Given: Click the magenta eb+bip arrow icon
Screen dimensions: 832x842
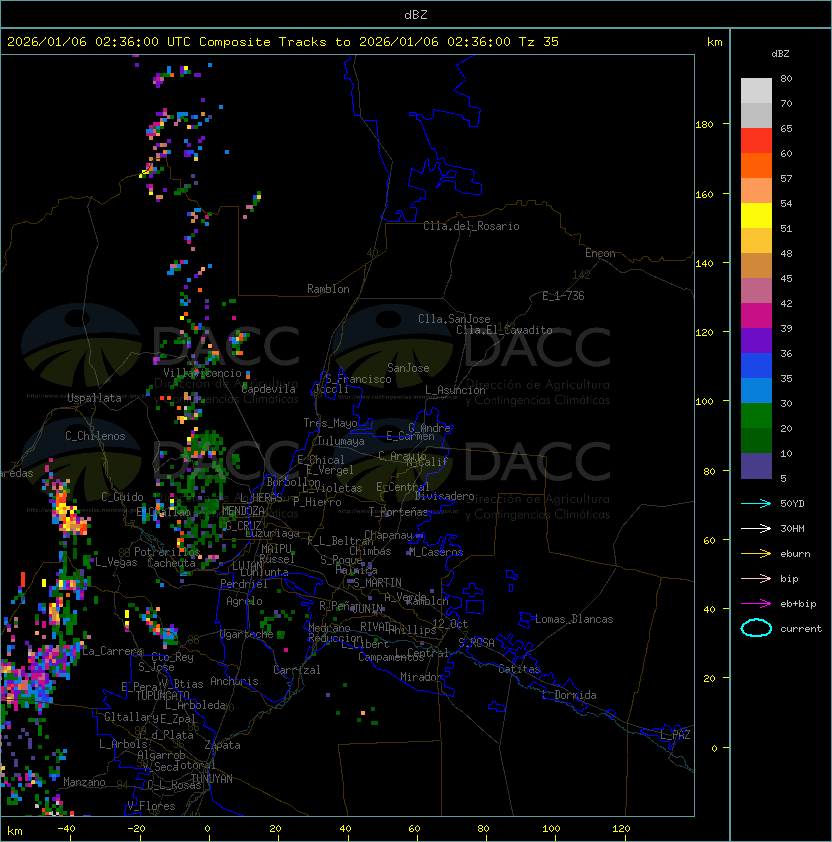Looking at the screenshot, I should click(756, 604).
